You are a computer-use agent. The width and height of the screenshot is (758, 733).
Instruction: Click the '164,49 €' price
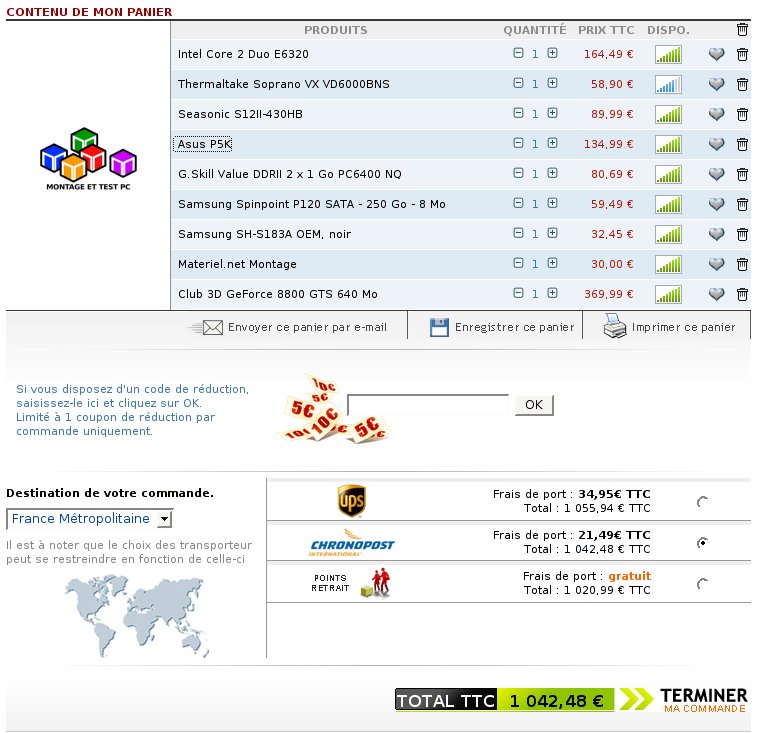click(608, 54)
